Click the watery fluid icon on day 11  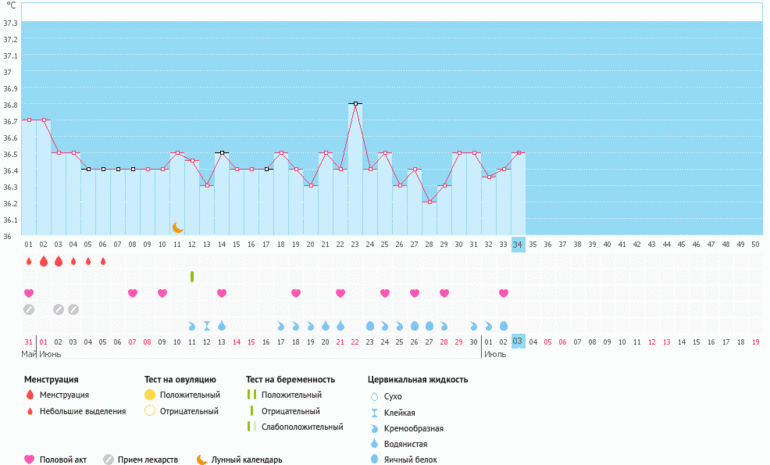click(x=192, y=326)
